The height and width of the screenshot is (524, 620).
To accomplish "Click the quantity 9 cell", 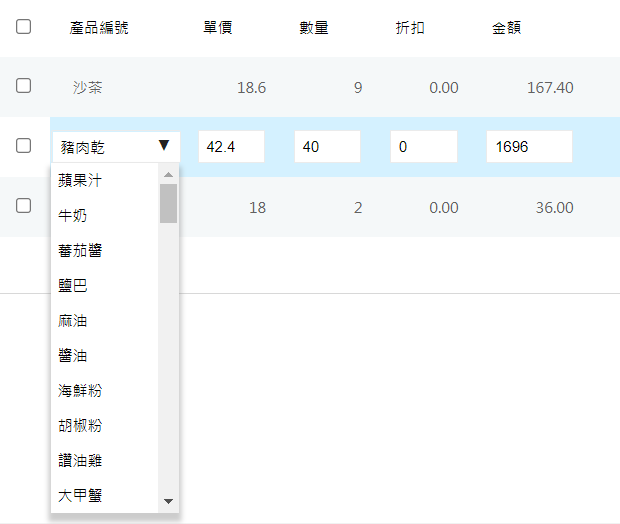I will [x=358, y=88].
